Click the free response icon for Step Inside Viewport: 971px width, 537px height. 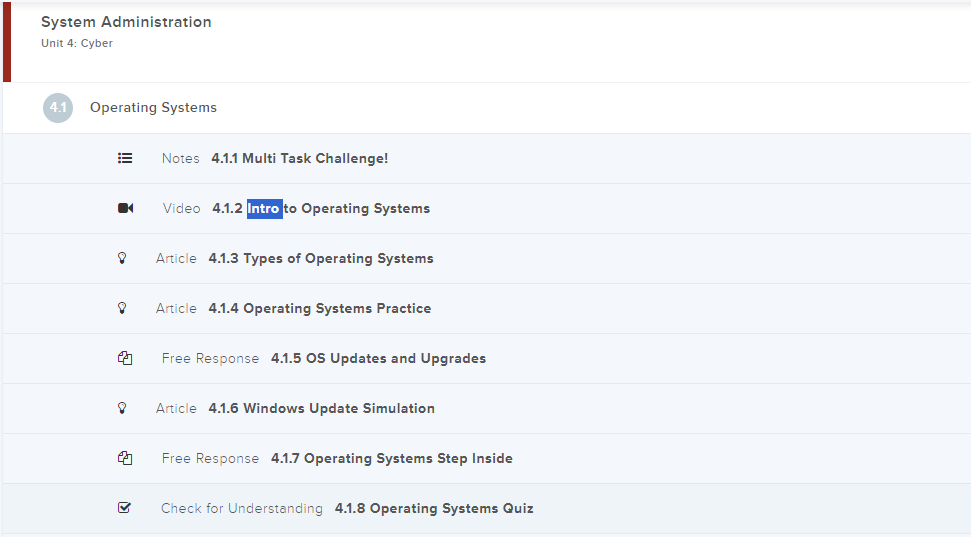coord(125,458)
